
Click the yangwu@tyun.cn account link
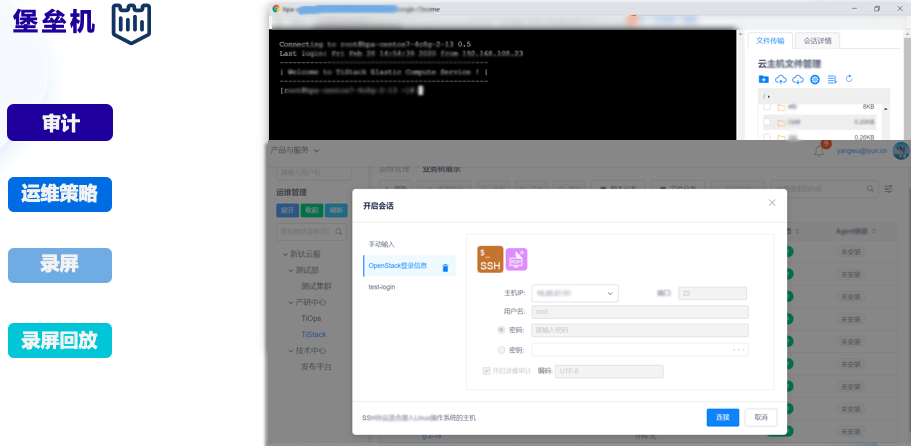[x=862, y=151]
